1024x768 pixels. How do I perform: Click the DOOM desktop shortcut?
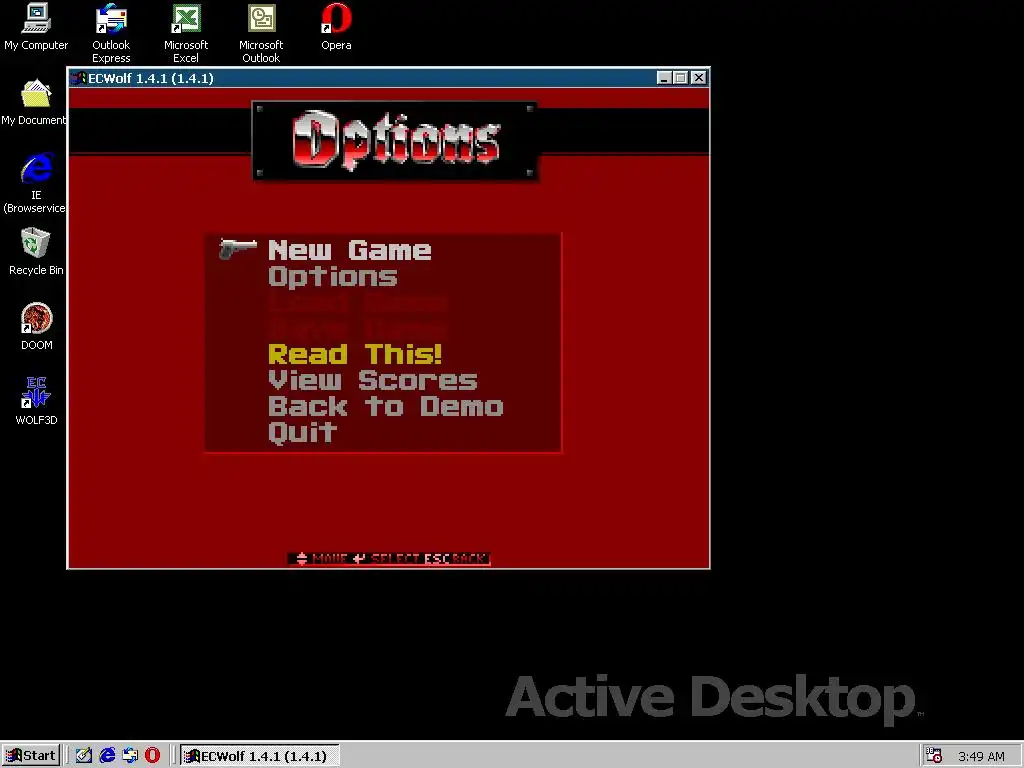37,327
